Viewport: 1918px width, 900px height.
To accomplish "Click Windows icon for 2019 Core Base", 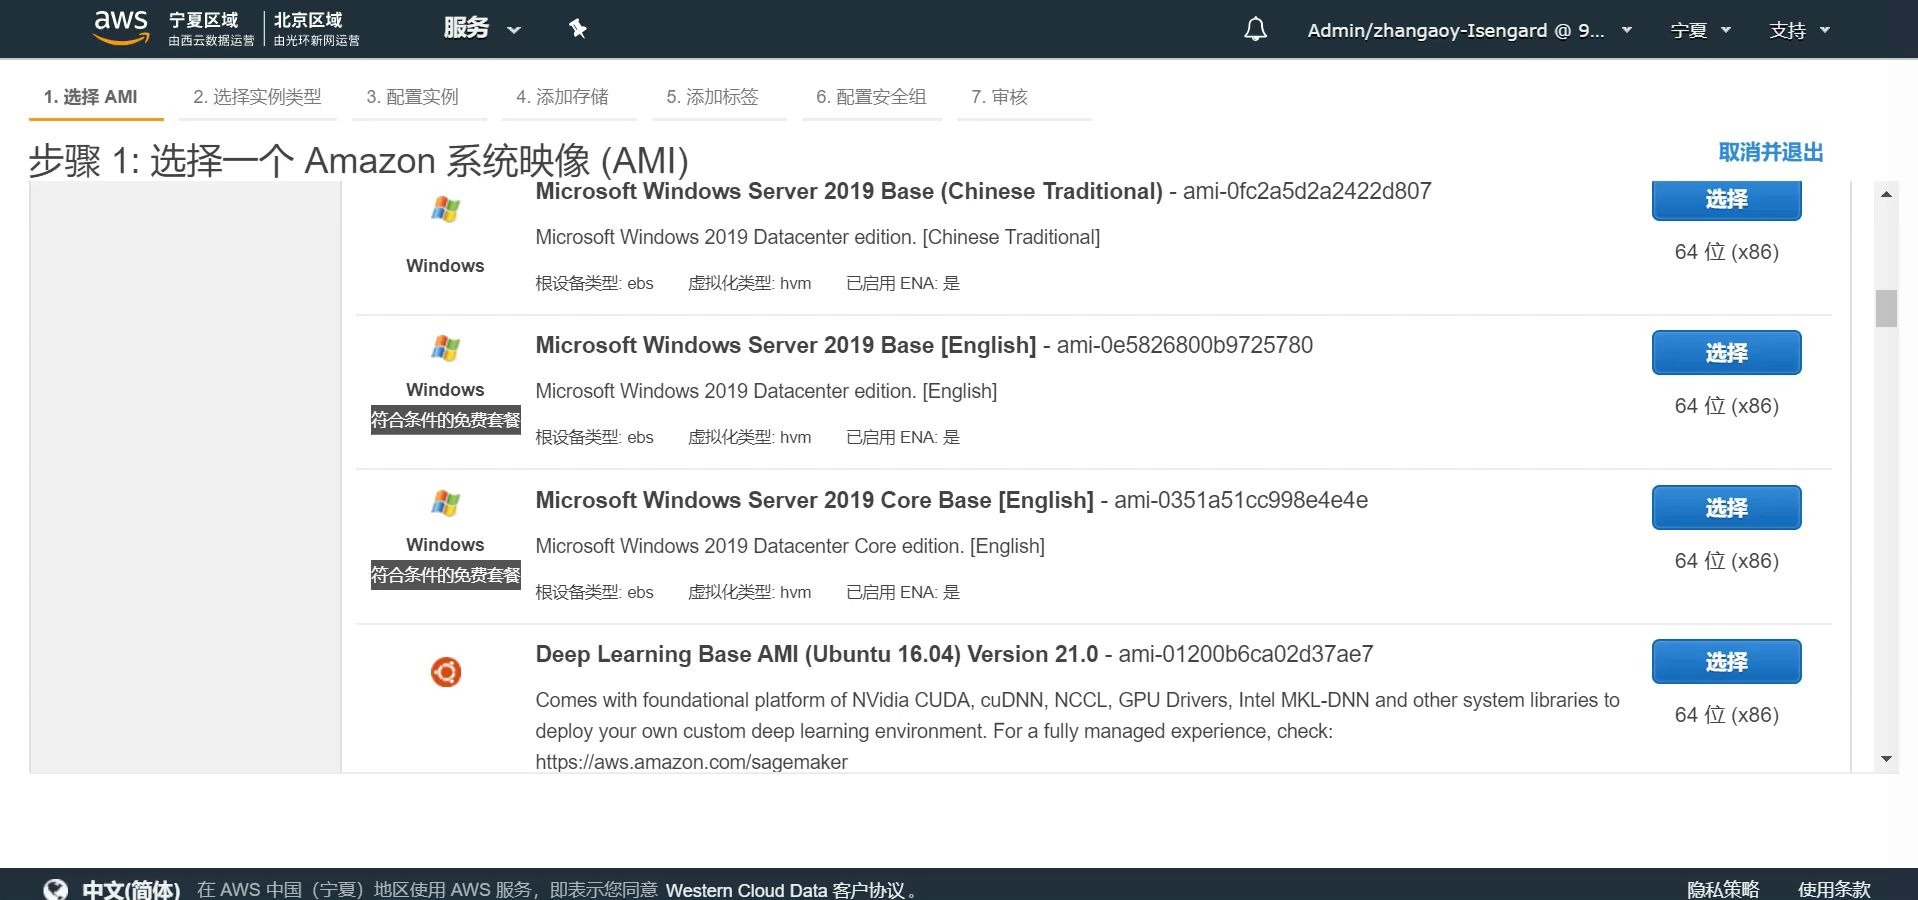I will click(445, 503).
